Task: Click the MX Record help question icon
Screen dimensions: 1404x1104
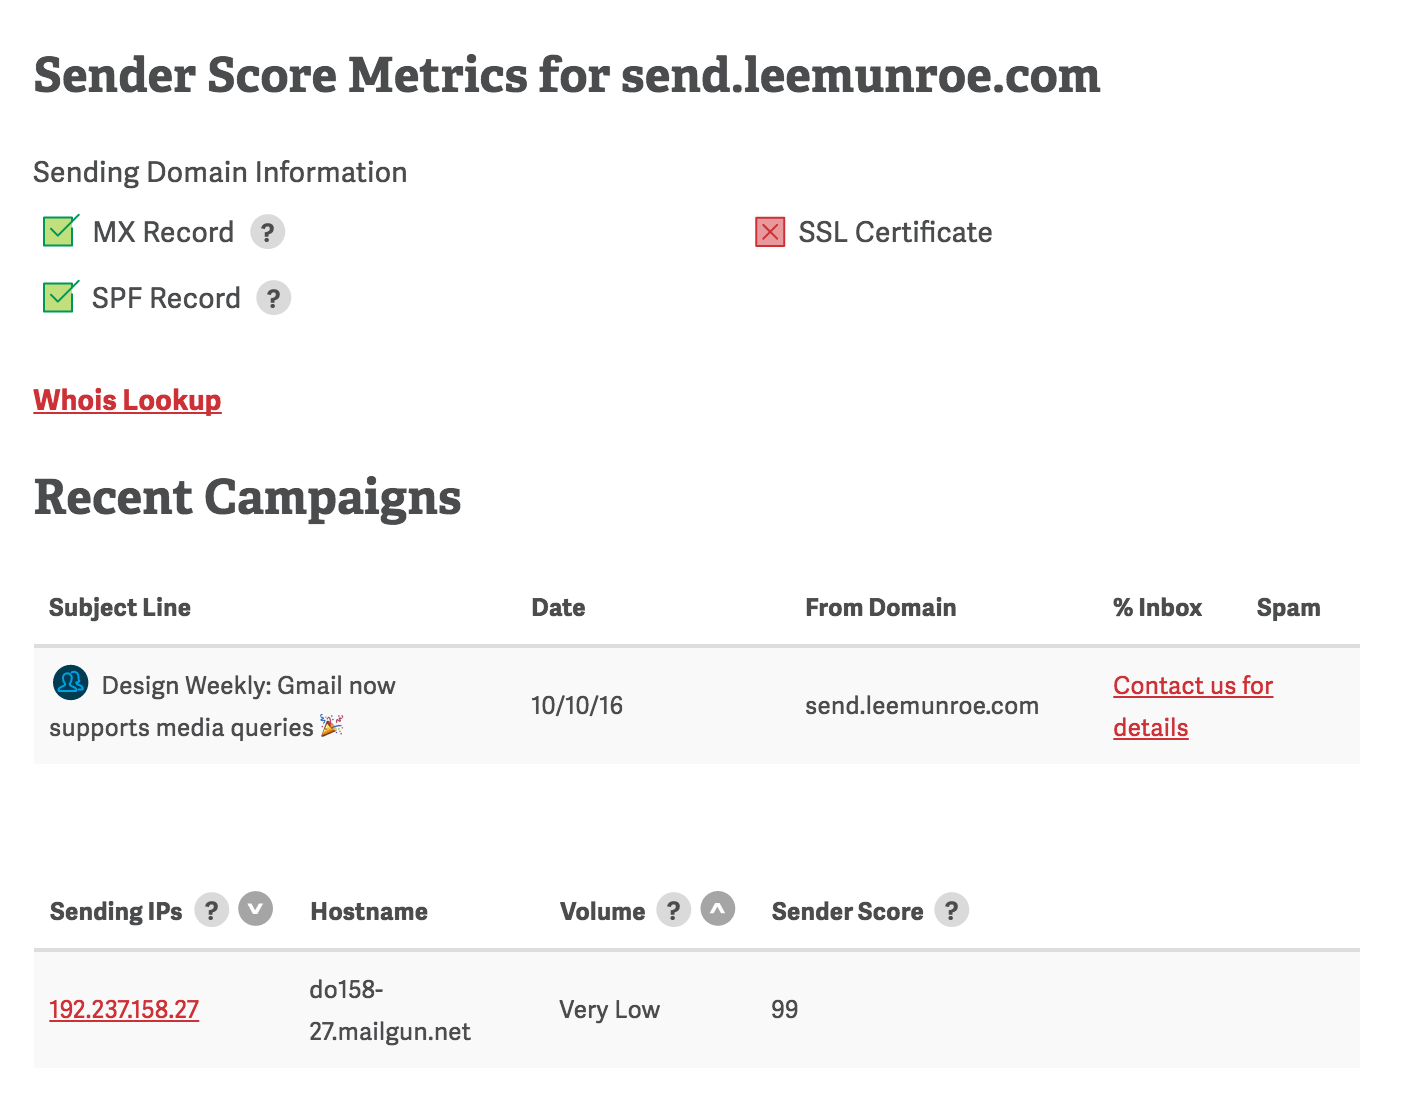Action: [x=267, y=232]
